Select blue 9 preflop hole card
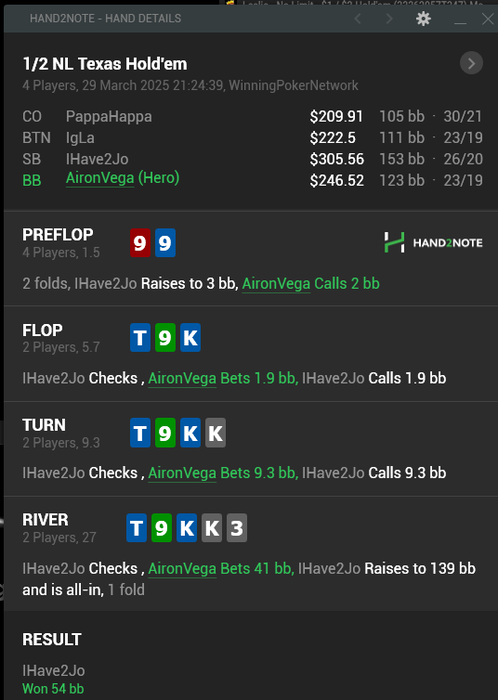The width and height of the screenshot is (498, 700). click(165, 242)
